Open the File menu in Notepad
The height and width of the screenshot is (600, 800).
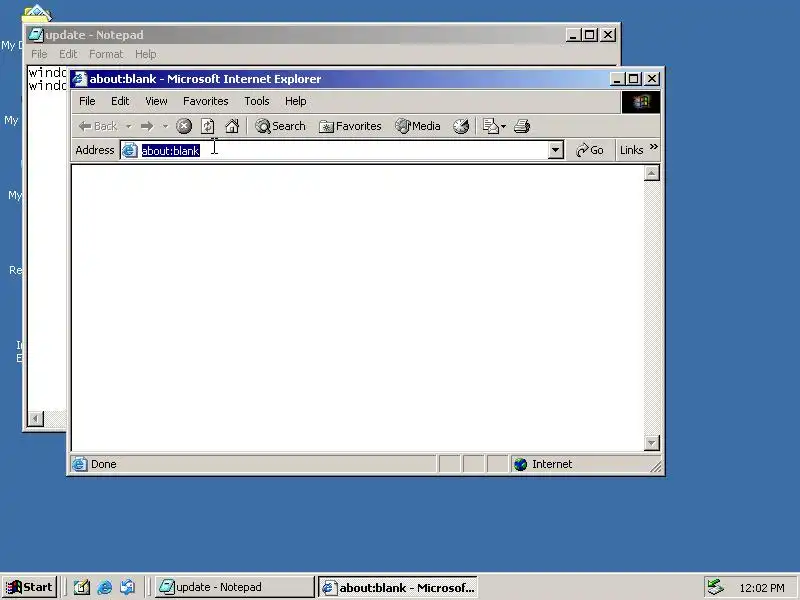point(39,54)
